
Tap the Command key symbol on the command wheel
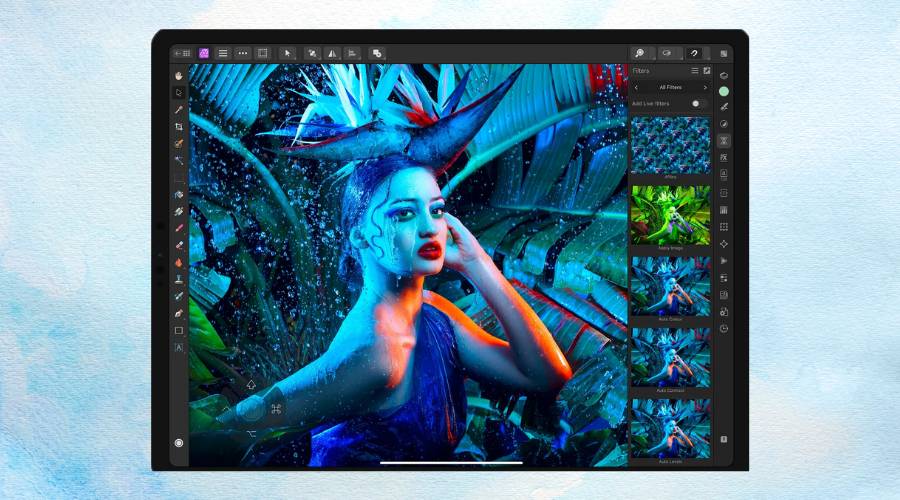(x=276, y=409)
